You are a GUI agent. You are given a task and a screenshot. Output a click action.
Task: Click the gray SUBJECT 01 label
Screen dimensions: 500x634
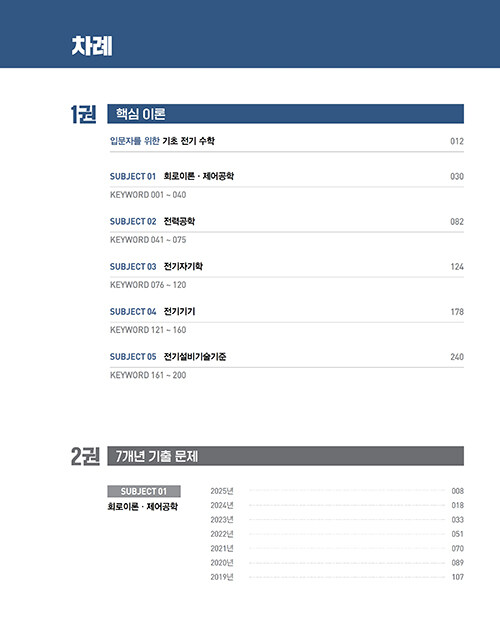click(x=144, y=491)
